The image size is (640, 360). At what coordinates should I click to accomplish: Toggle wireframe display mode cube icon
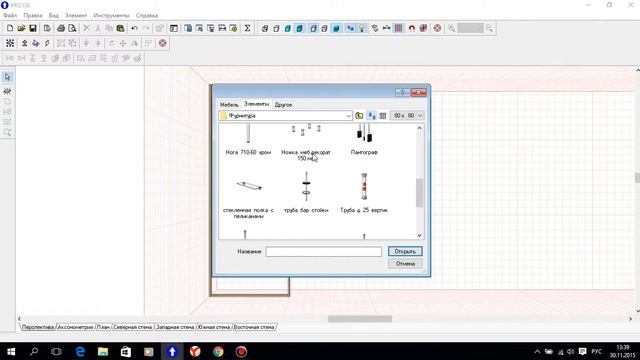[x=265, y=28]
